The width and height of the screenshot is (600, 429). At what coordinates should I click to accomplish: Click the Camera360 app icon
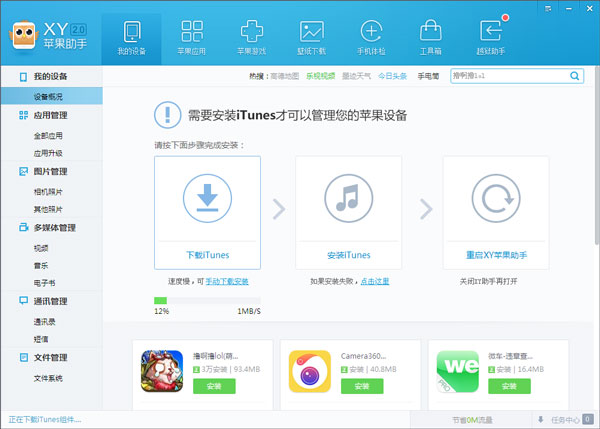coord(310,371)
